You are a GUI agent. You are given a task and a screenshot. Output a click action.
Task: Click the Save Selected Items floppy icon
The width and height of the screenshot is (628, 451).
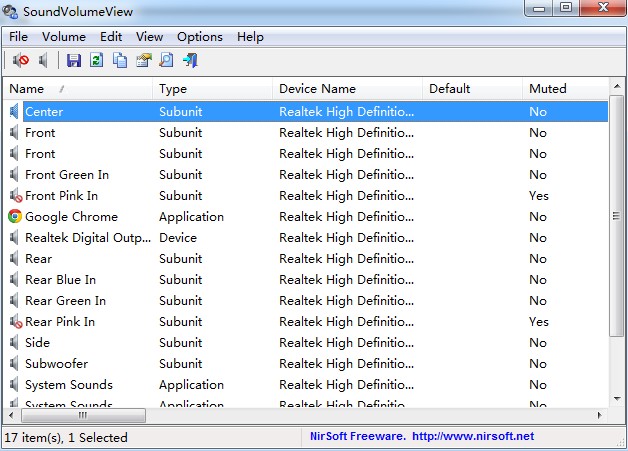pyautogui.click(x=74, y=60)
